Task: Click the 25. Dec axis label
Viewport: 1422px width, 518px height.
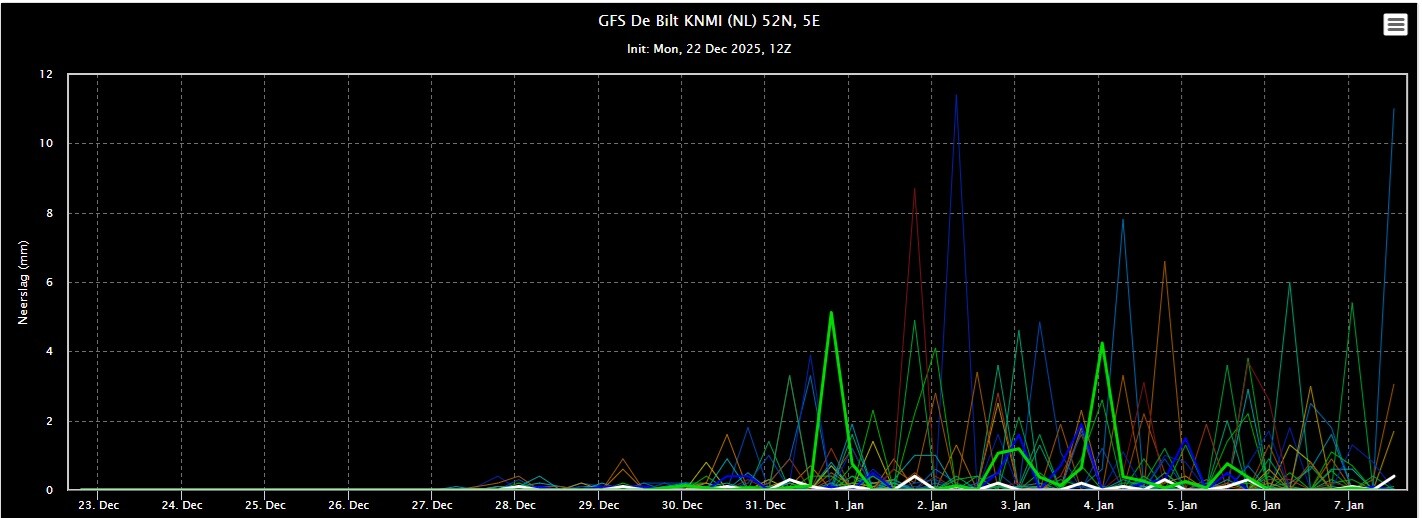Action: (x=265, y=505)
